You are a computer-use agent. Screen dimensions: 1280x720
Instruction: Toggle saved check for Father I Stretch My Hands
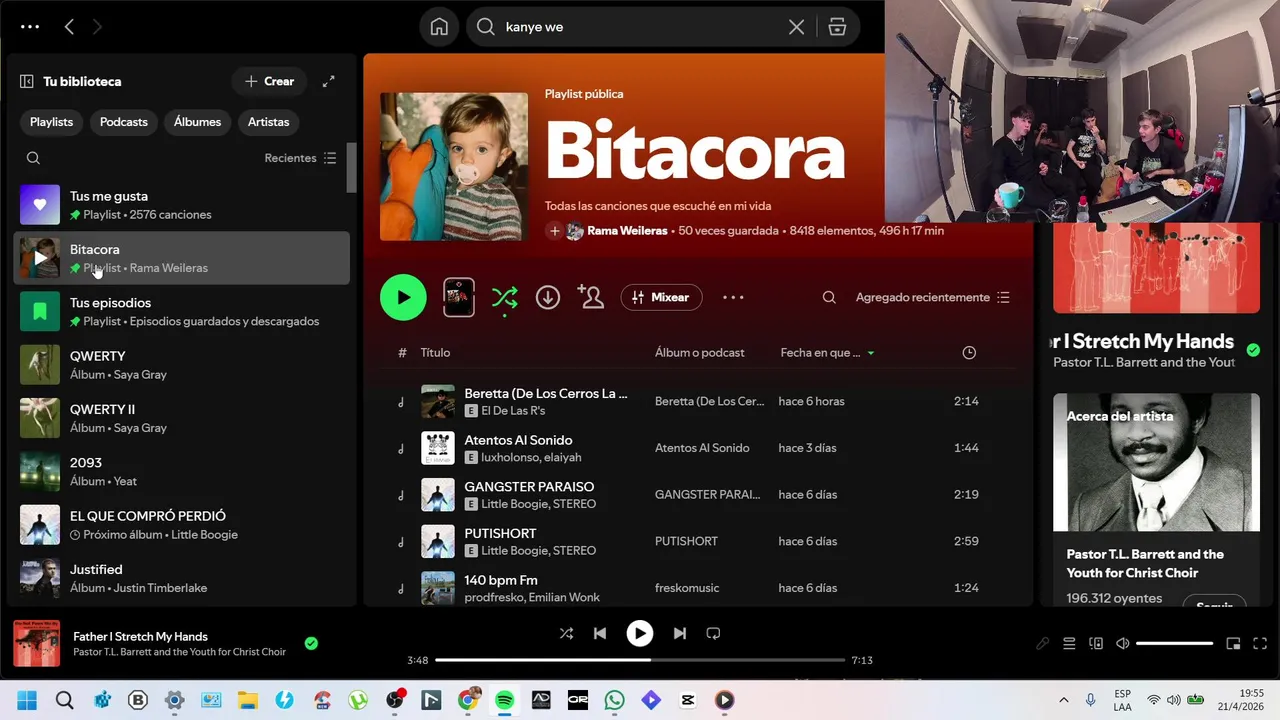[311, 643]
